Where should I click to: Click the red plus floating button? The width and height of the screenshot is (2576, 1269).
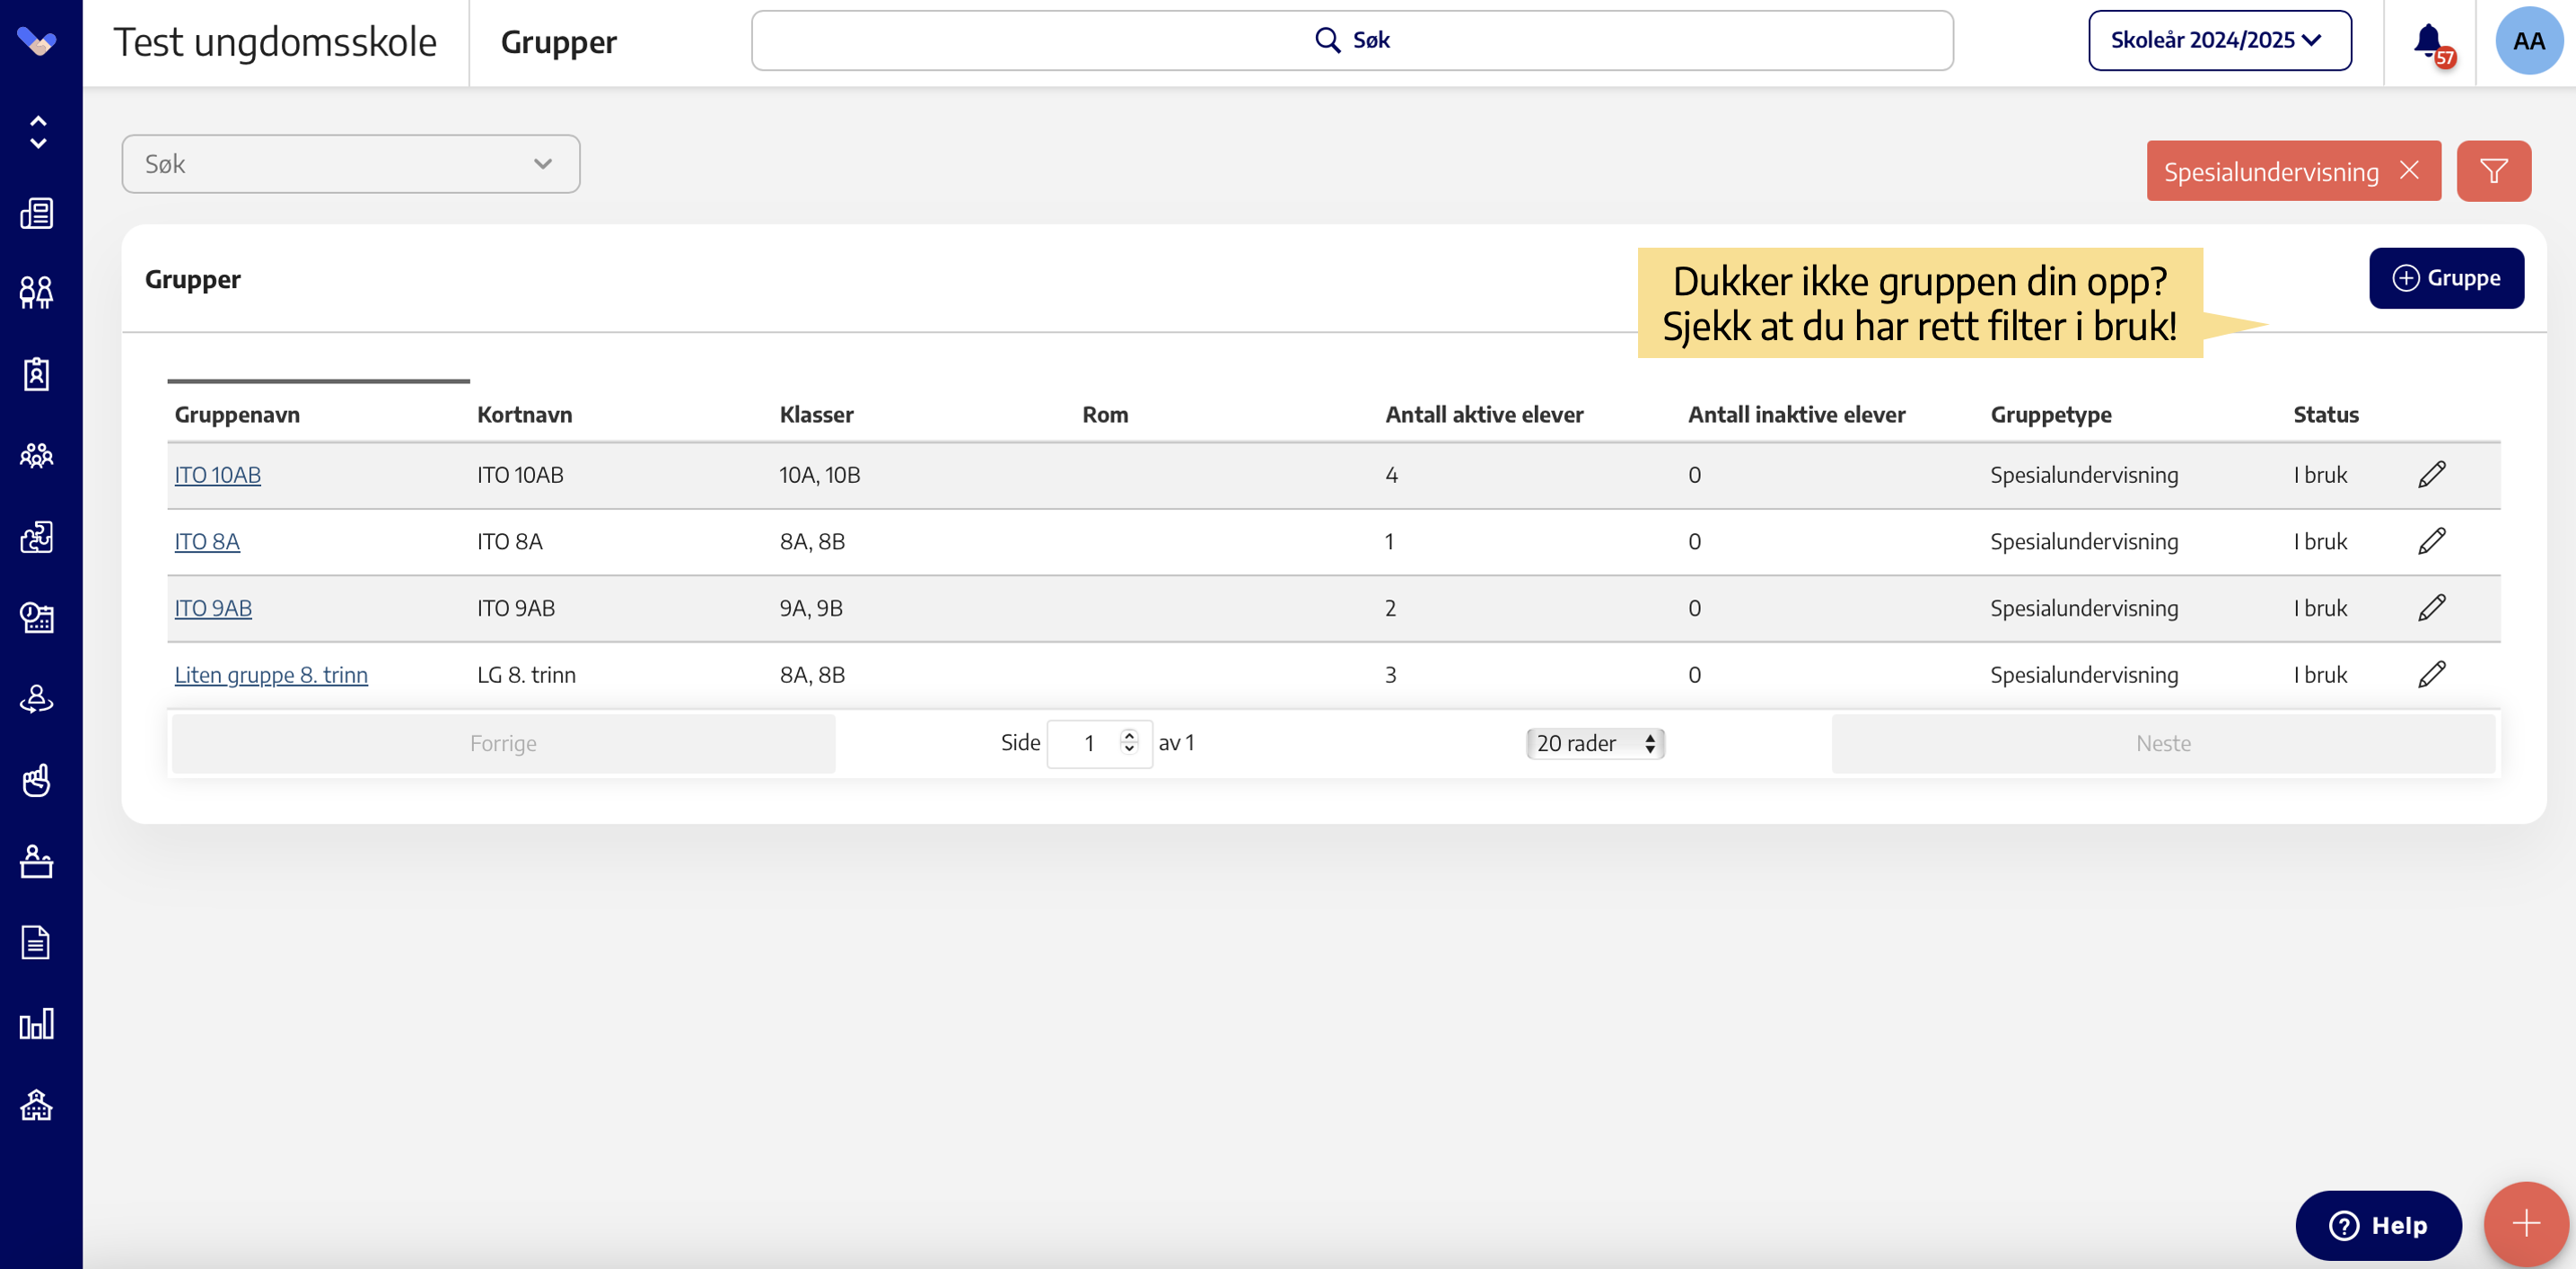coord(2526,1223)
